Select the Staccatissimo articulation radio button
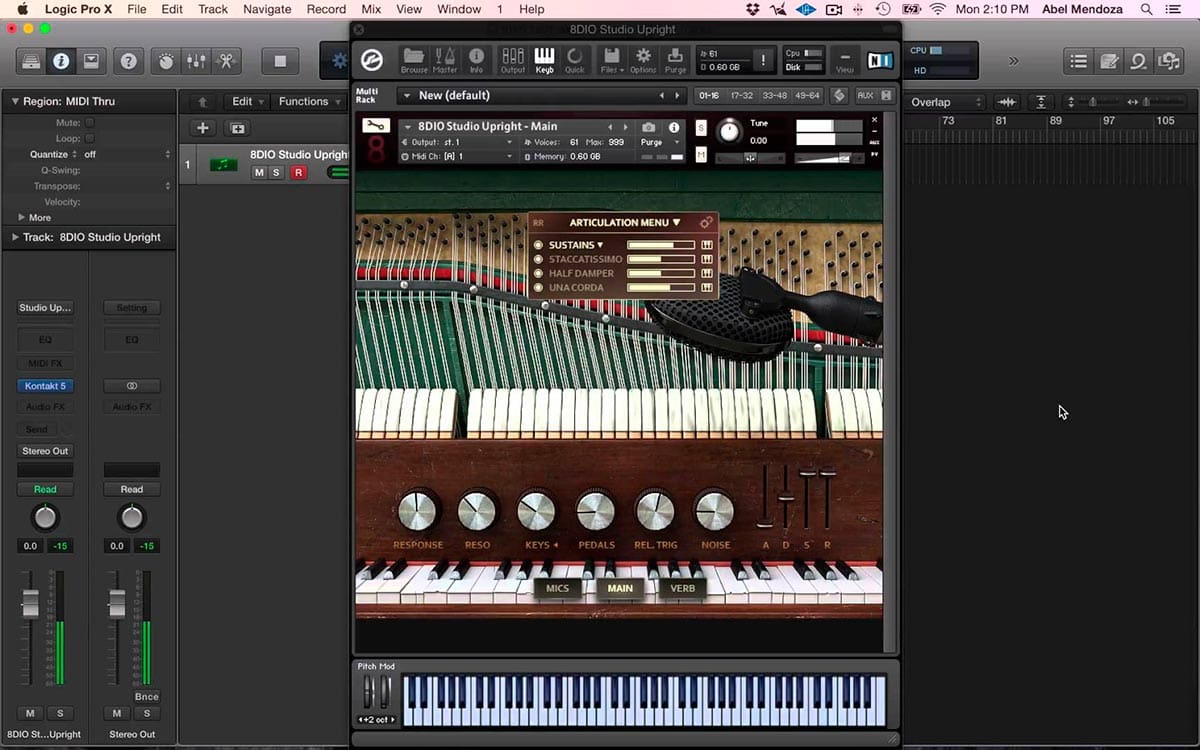Viewport: 1200px width, 750px height. (x=539, y=259)
